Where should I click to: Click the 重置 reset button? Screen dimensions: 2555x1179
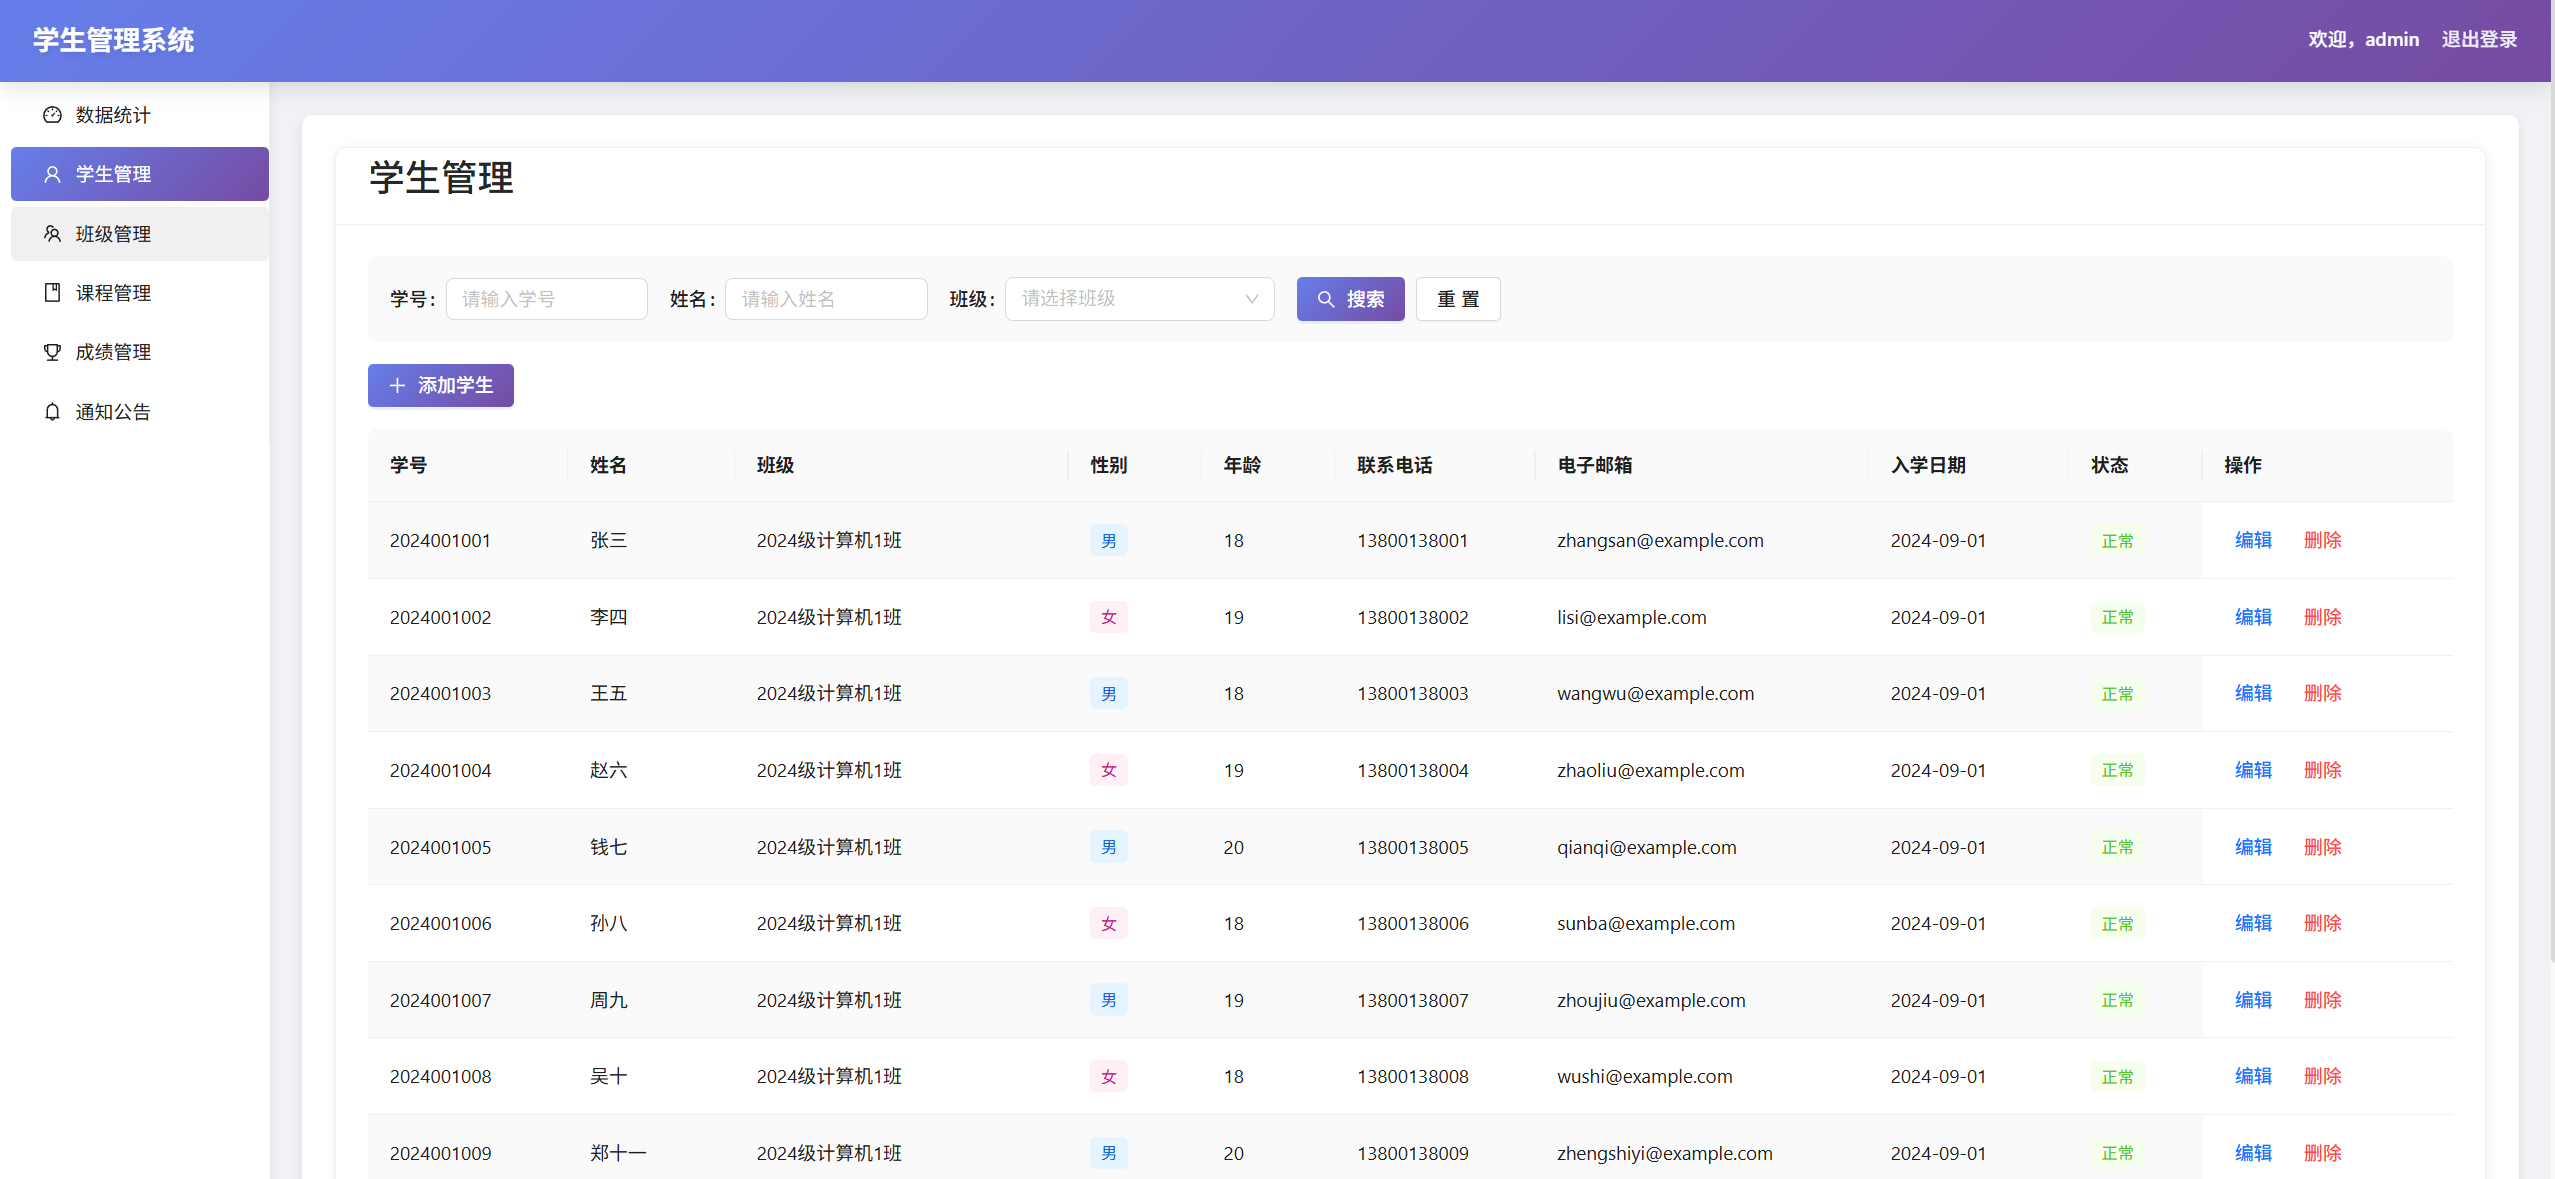pyautogui.click(x=1458, y=299)
